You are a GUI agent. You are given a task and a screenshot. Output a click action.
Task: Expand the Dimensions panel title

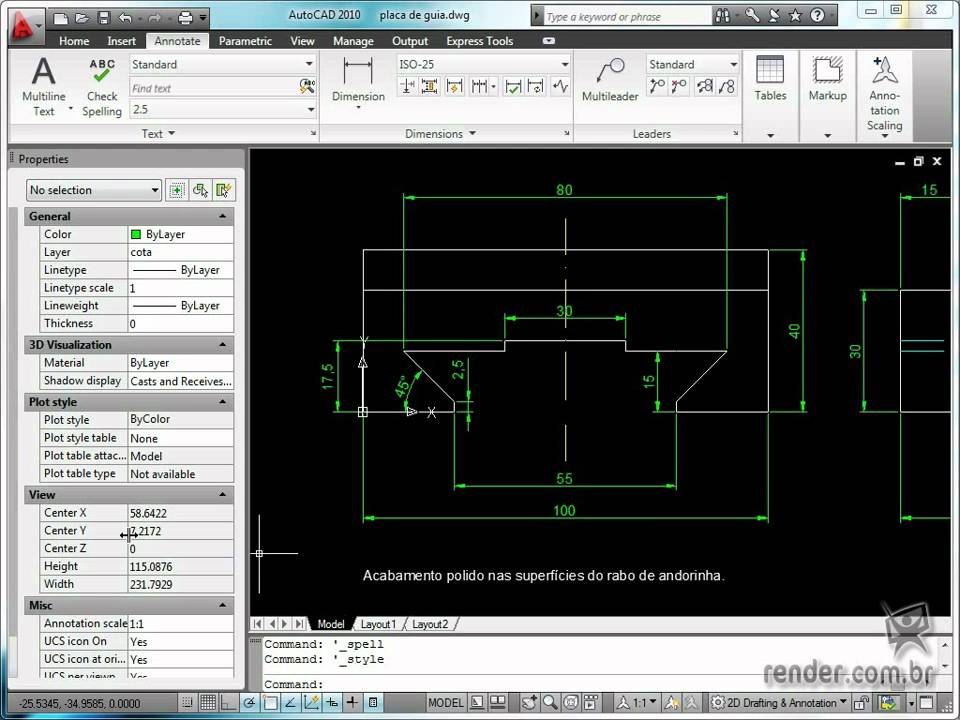click(x=440, y=133)
